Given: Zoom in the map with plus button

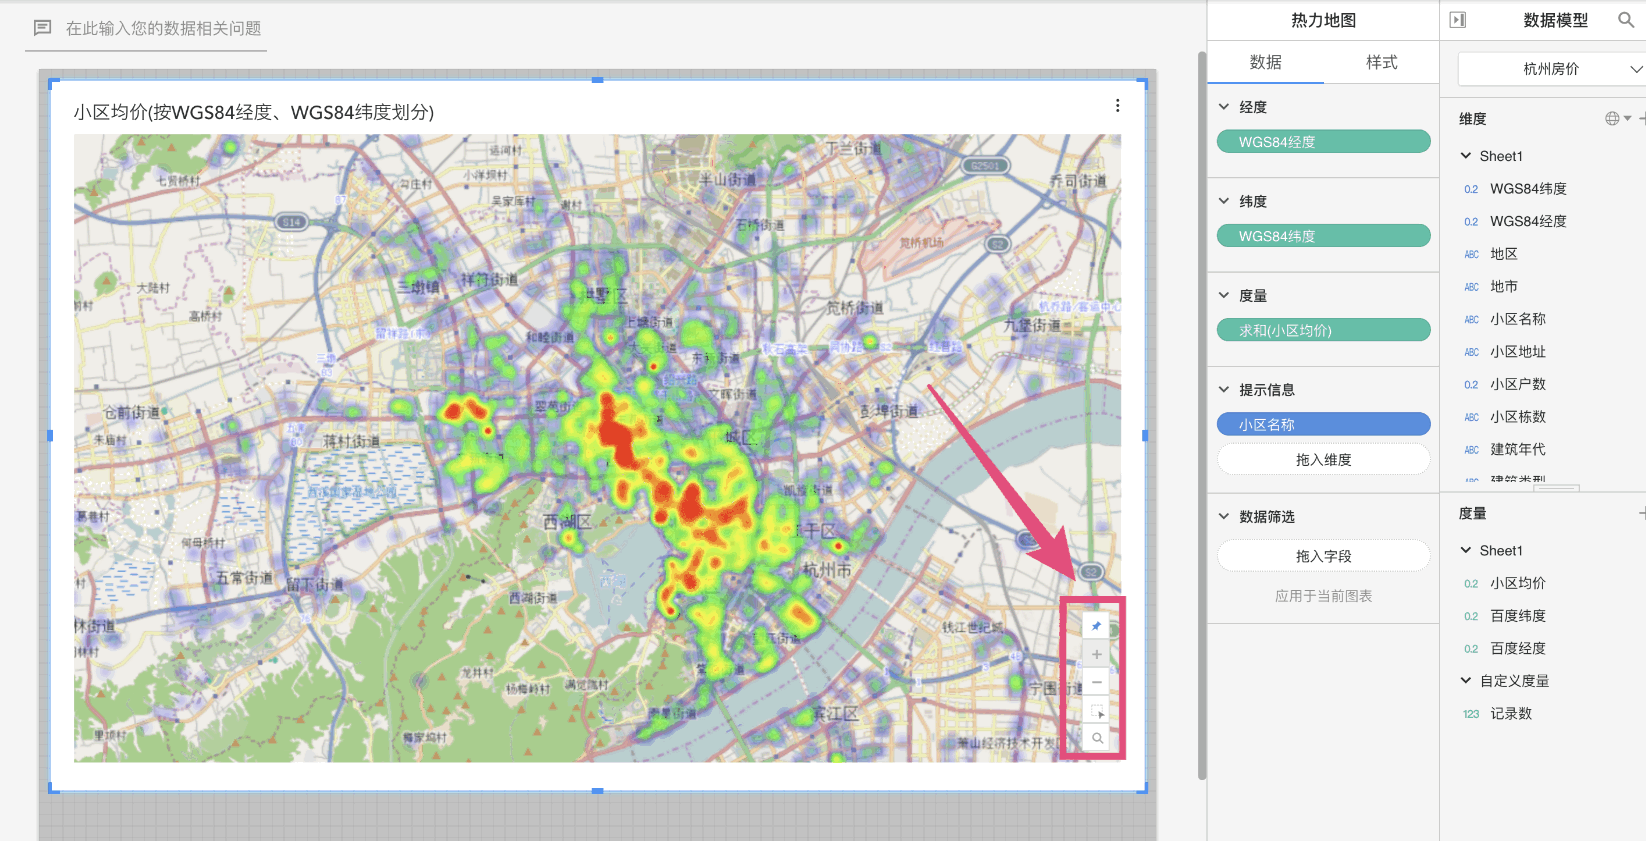Looking at the screenshot, I should 1096,654.
